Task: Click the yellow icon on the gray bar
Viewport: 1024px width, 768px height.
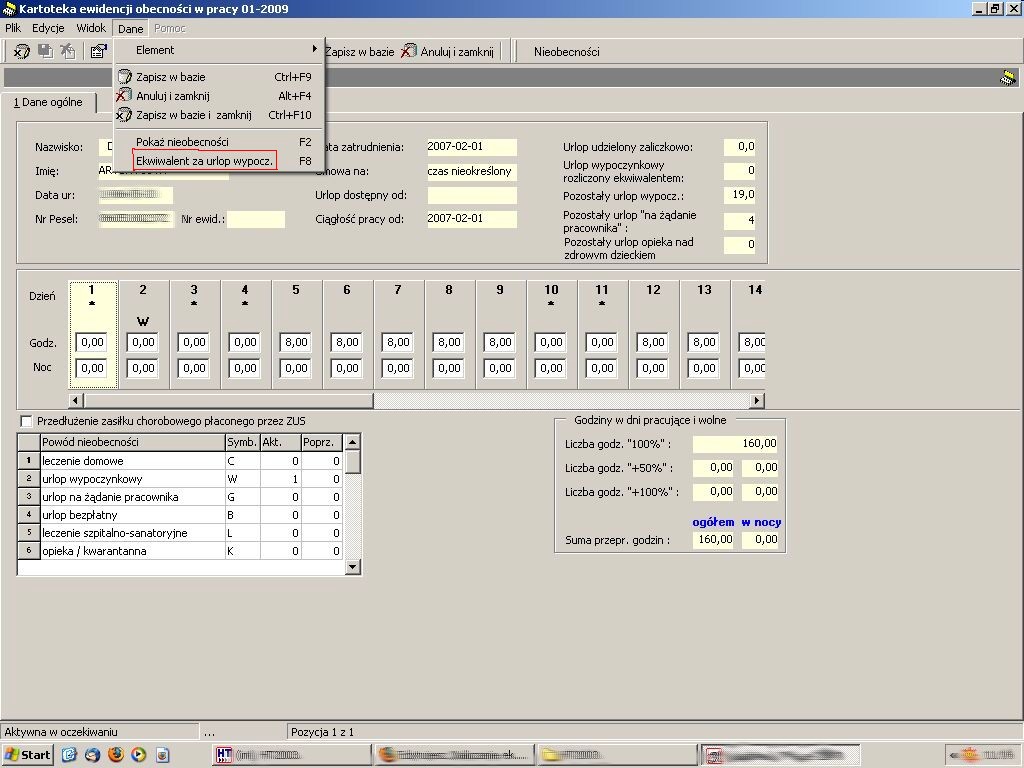Action: point(1008,78)
